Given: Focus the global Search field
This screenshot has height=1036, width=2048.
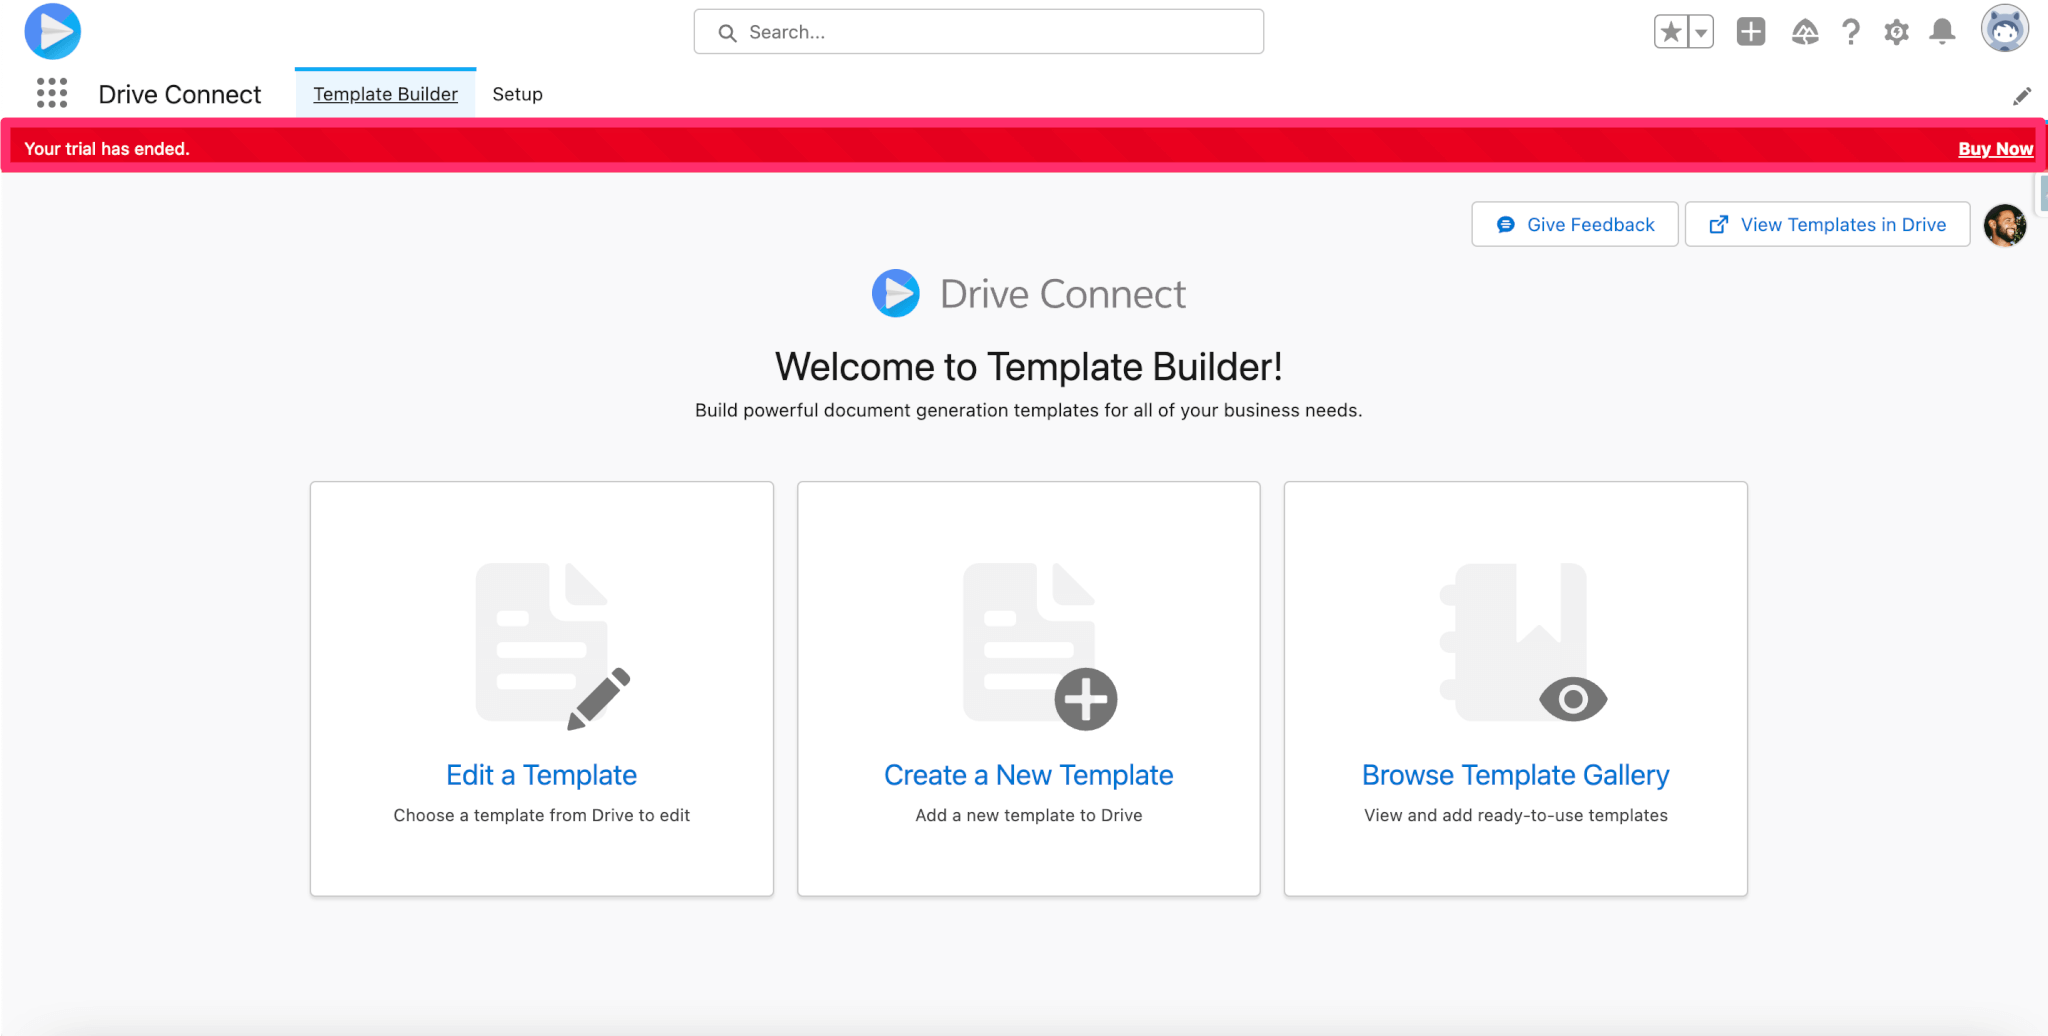Looking at the screenshot, I should [979, 32].
